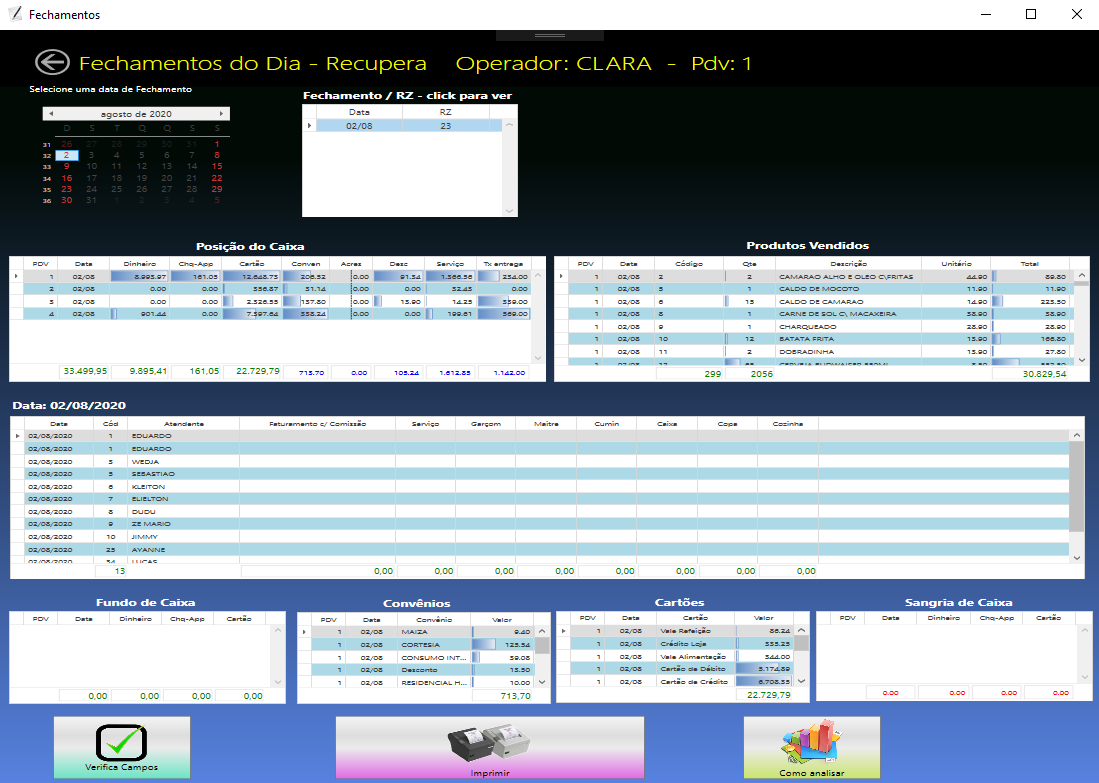Select day 9 in the calendar
The image size is (1099, 783).
click(67, 167)
